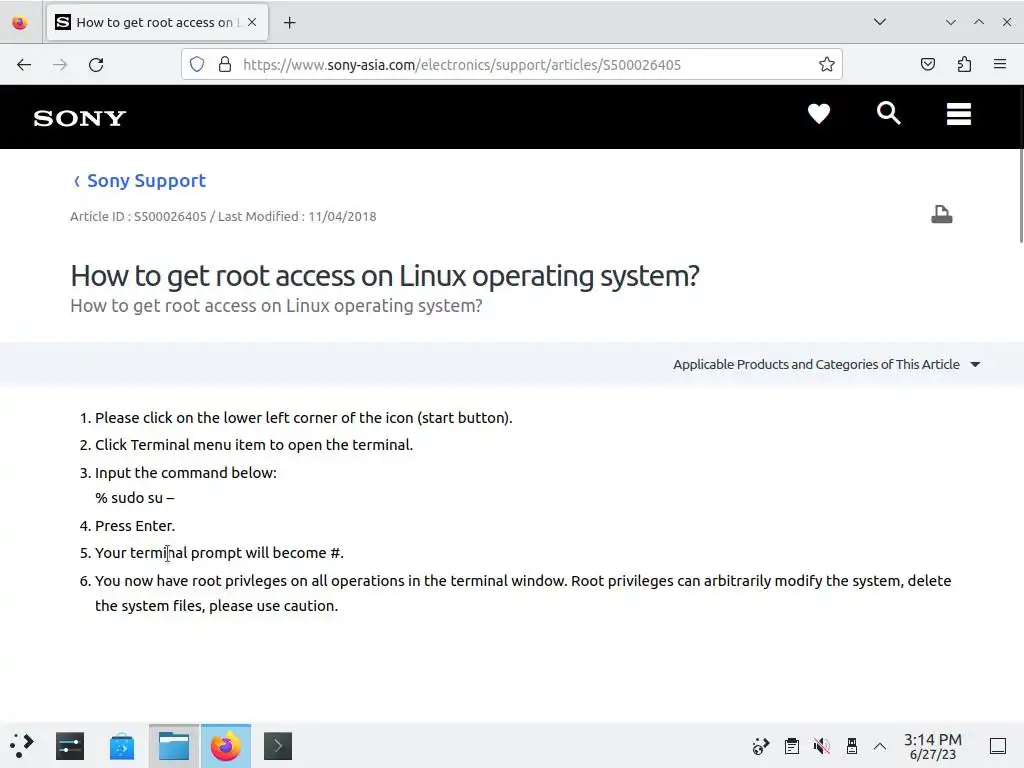Image resolution: width=1024 pixels, height=768 pixels.
Task: Switch to Firefox in the taskbar
Action: pos(226,746)
